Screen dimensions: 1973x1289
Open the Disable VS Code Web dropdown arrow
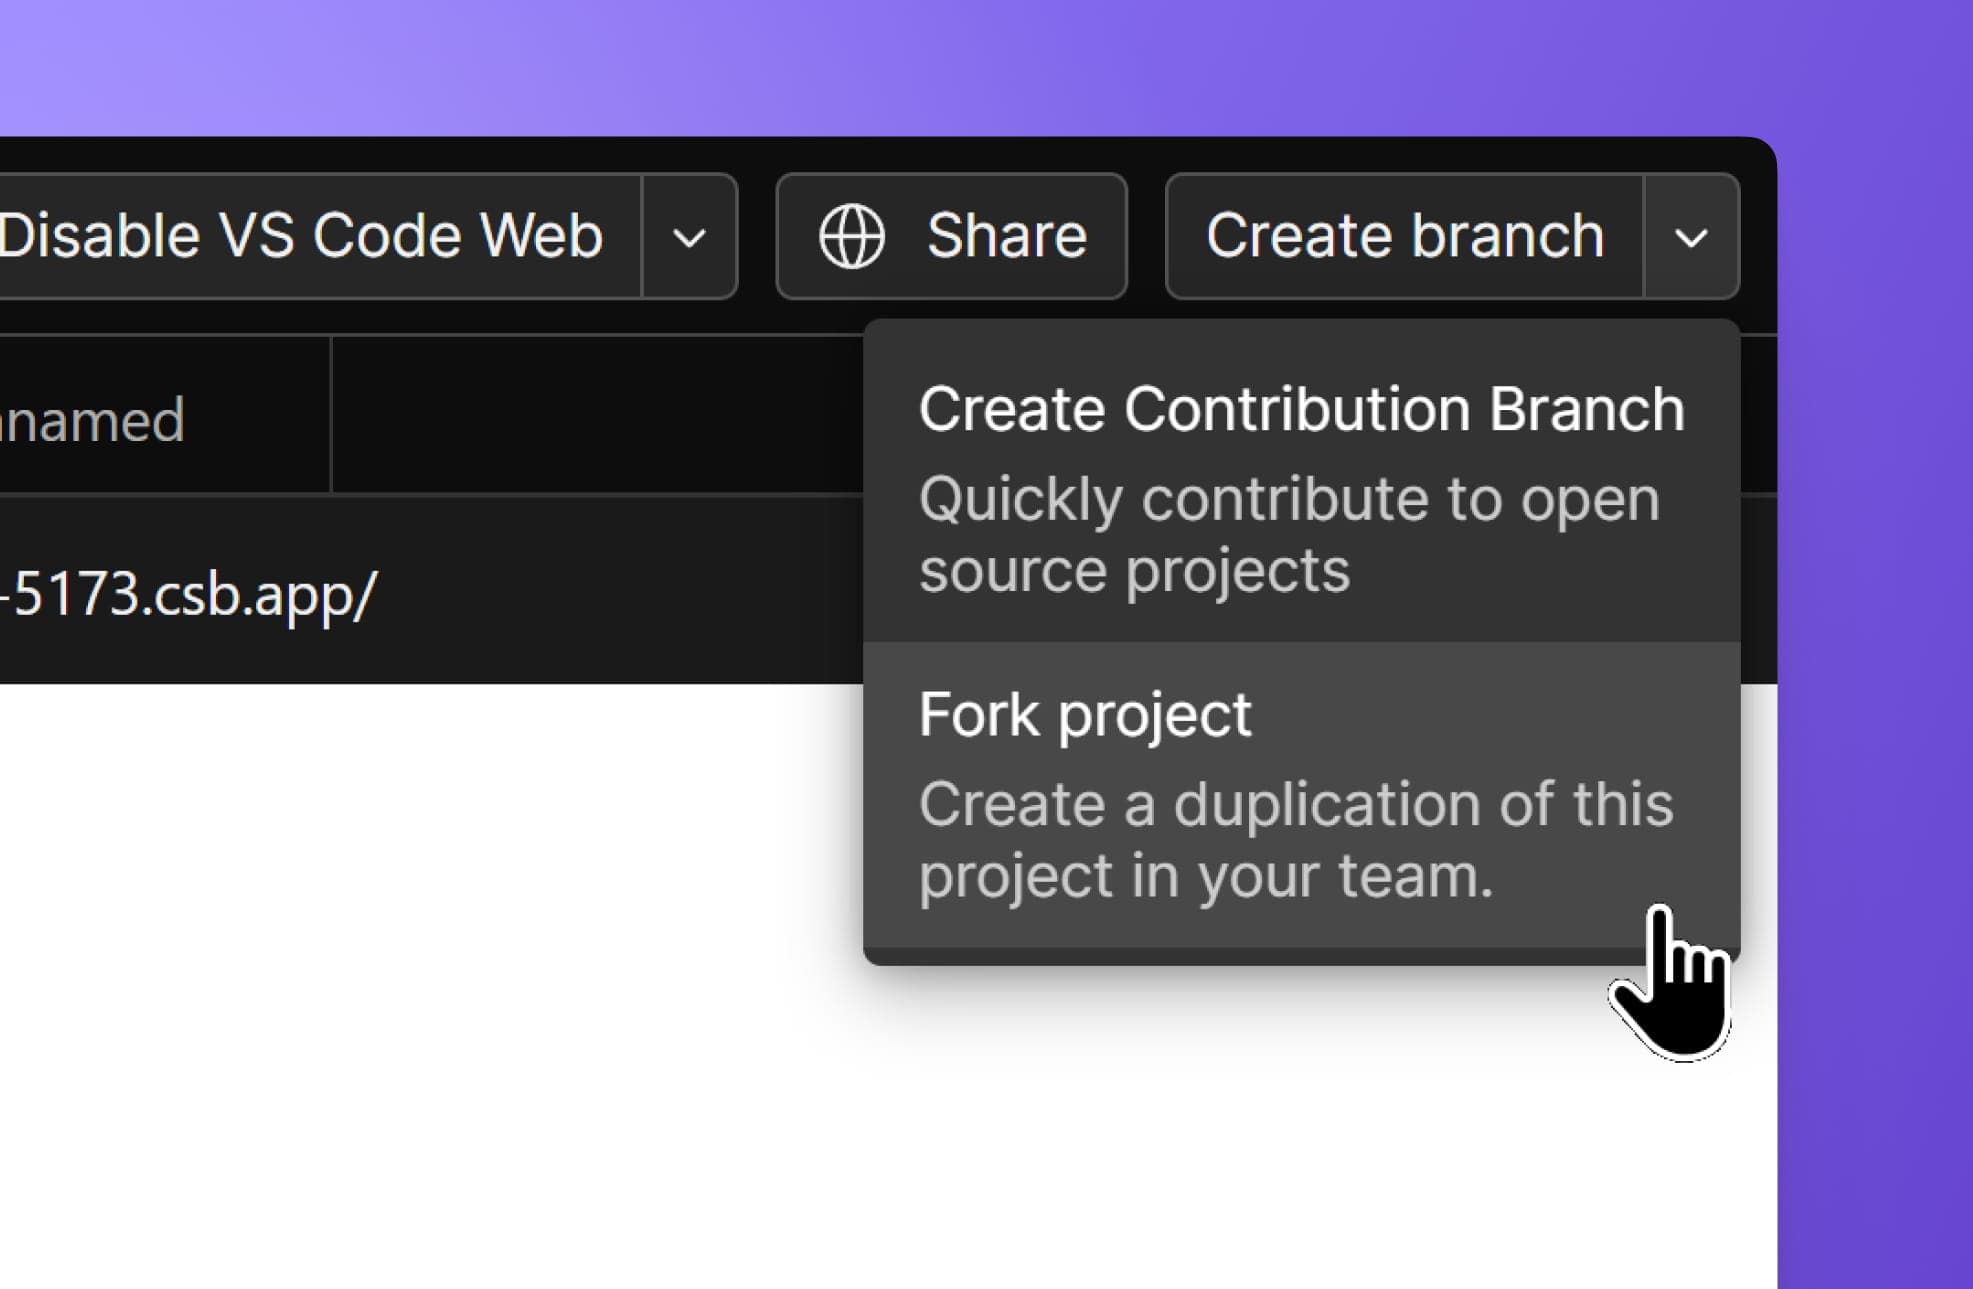point(688,235)
